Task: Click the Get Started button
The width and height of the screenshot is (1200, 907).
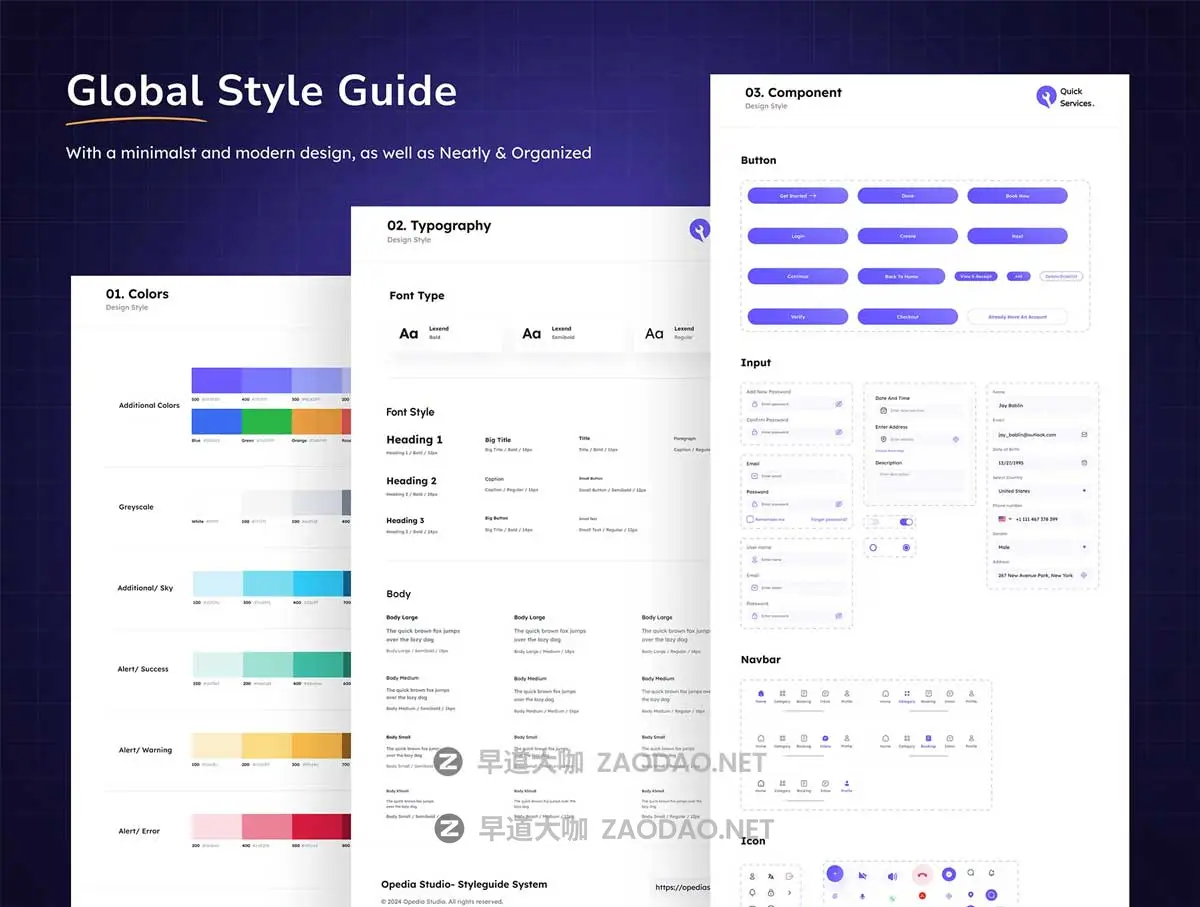Action: point(797,195)
